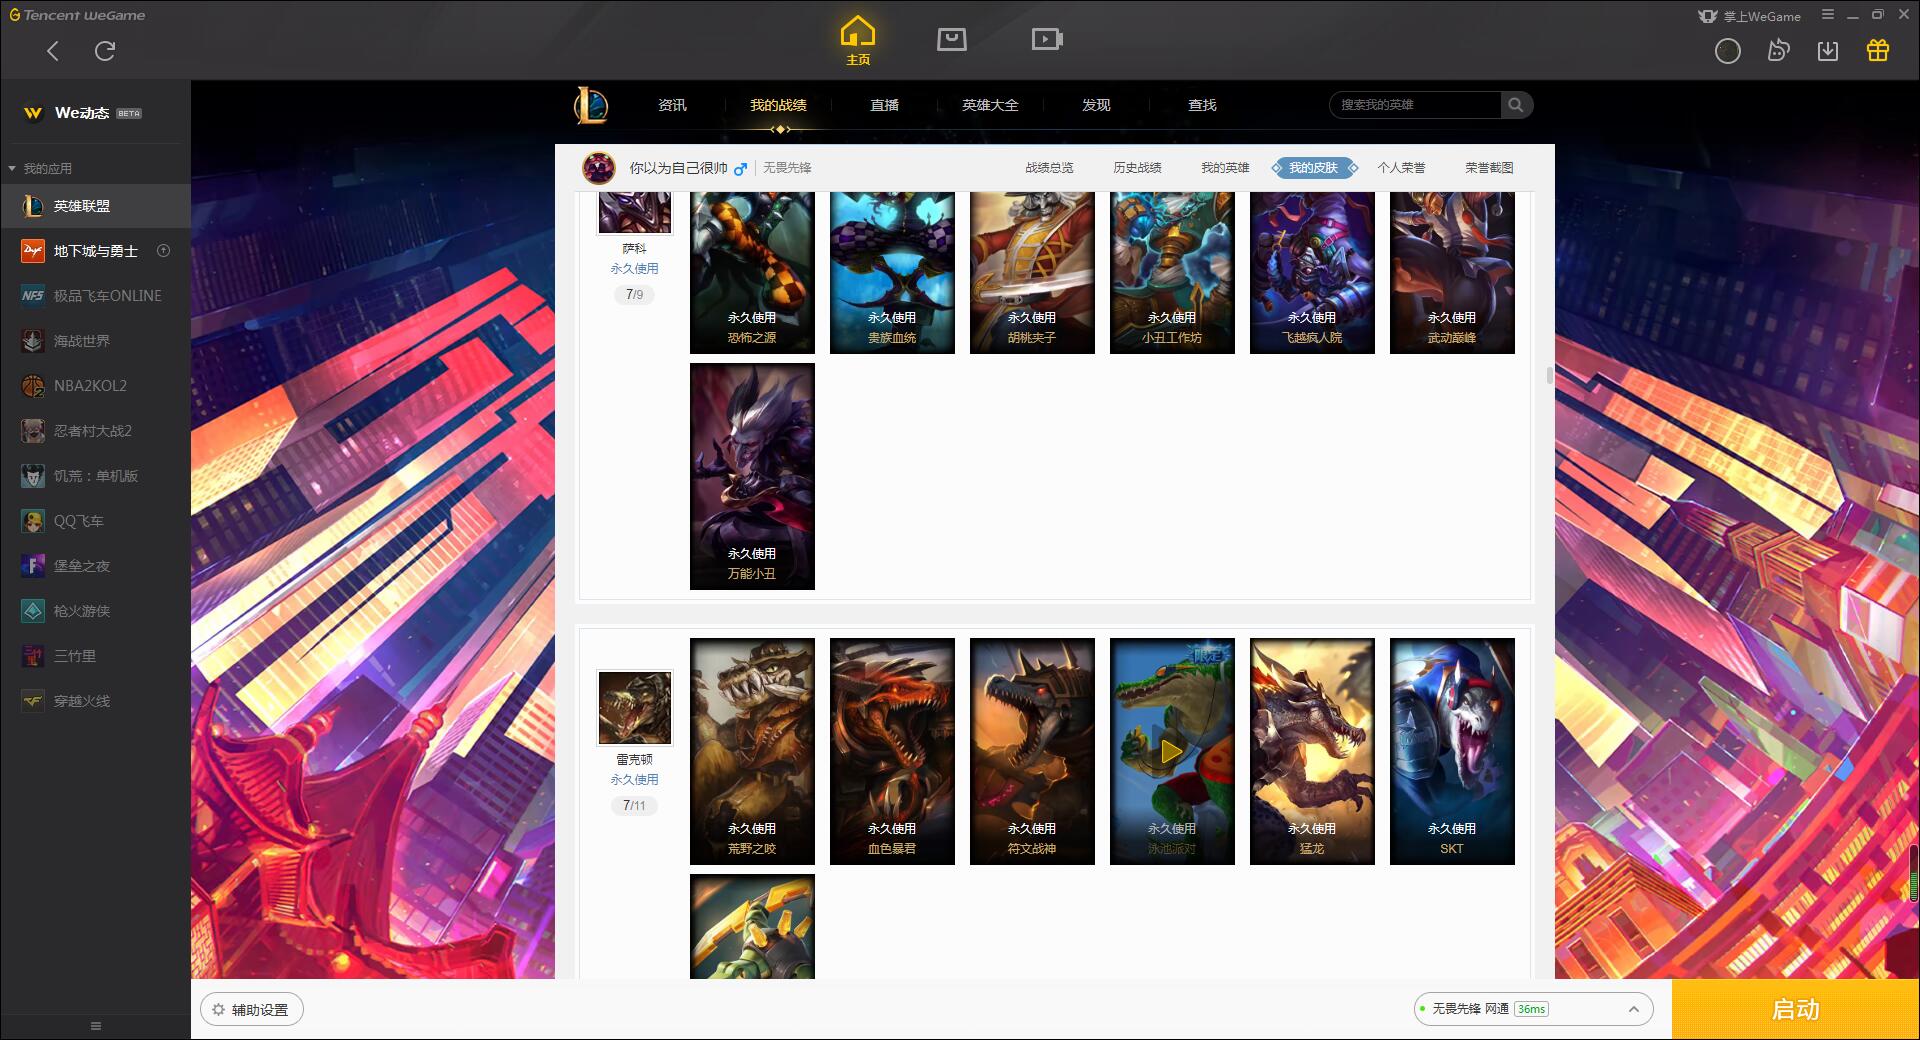Click the icon beside 地下城与勇士
1920x1040 pixels.
[164, 251]
